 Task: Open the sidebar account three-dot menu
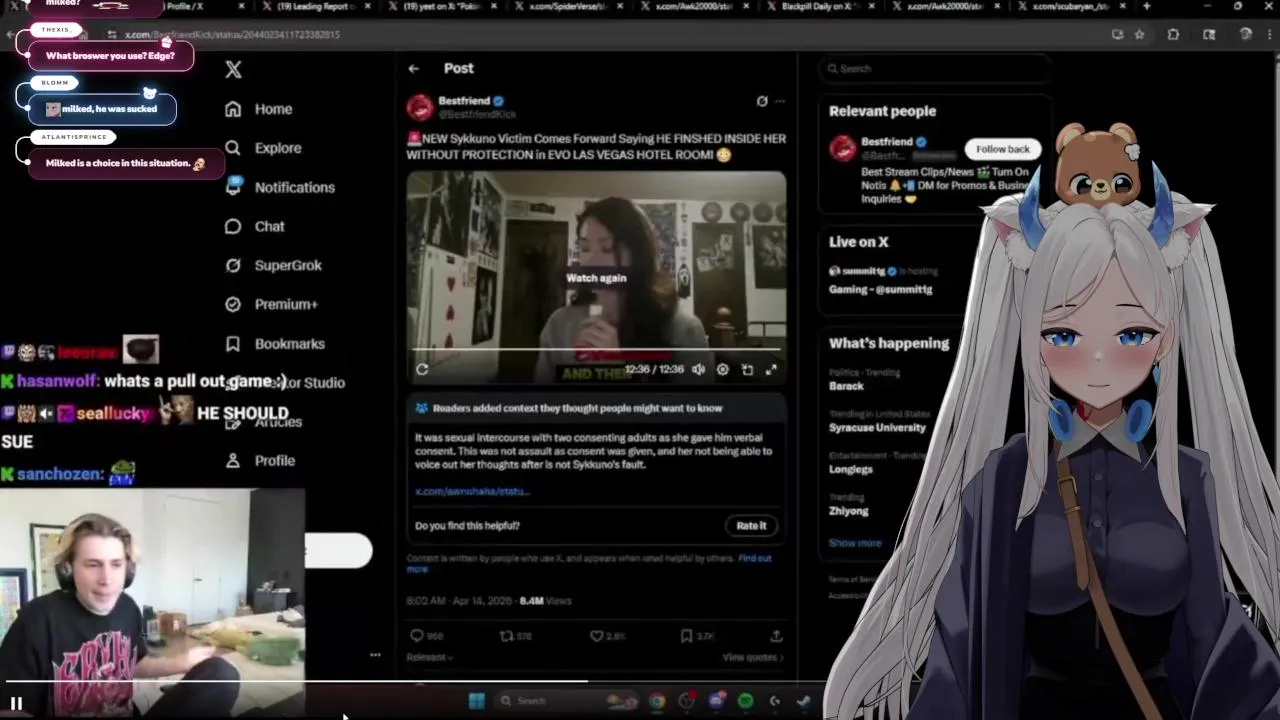coord(375,655)
